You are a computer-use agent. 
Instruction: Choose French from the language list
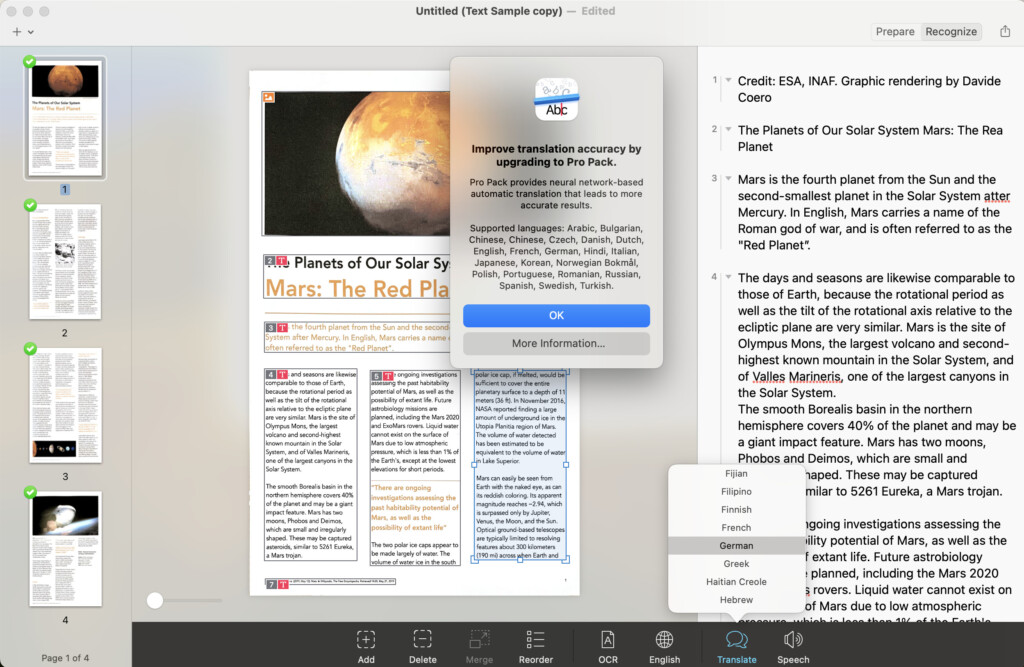[736, 527]
